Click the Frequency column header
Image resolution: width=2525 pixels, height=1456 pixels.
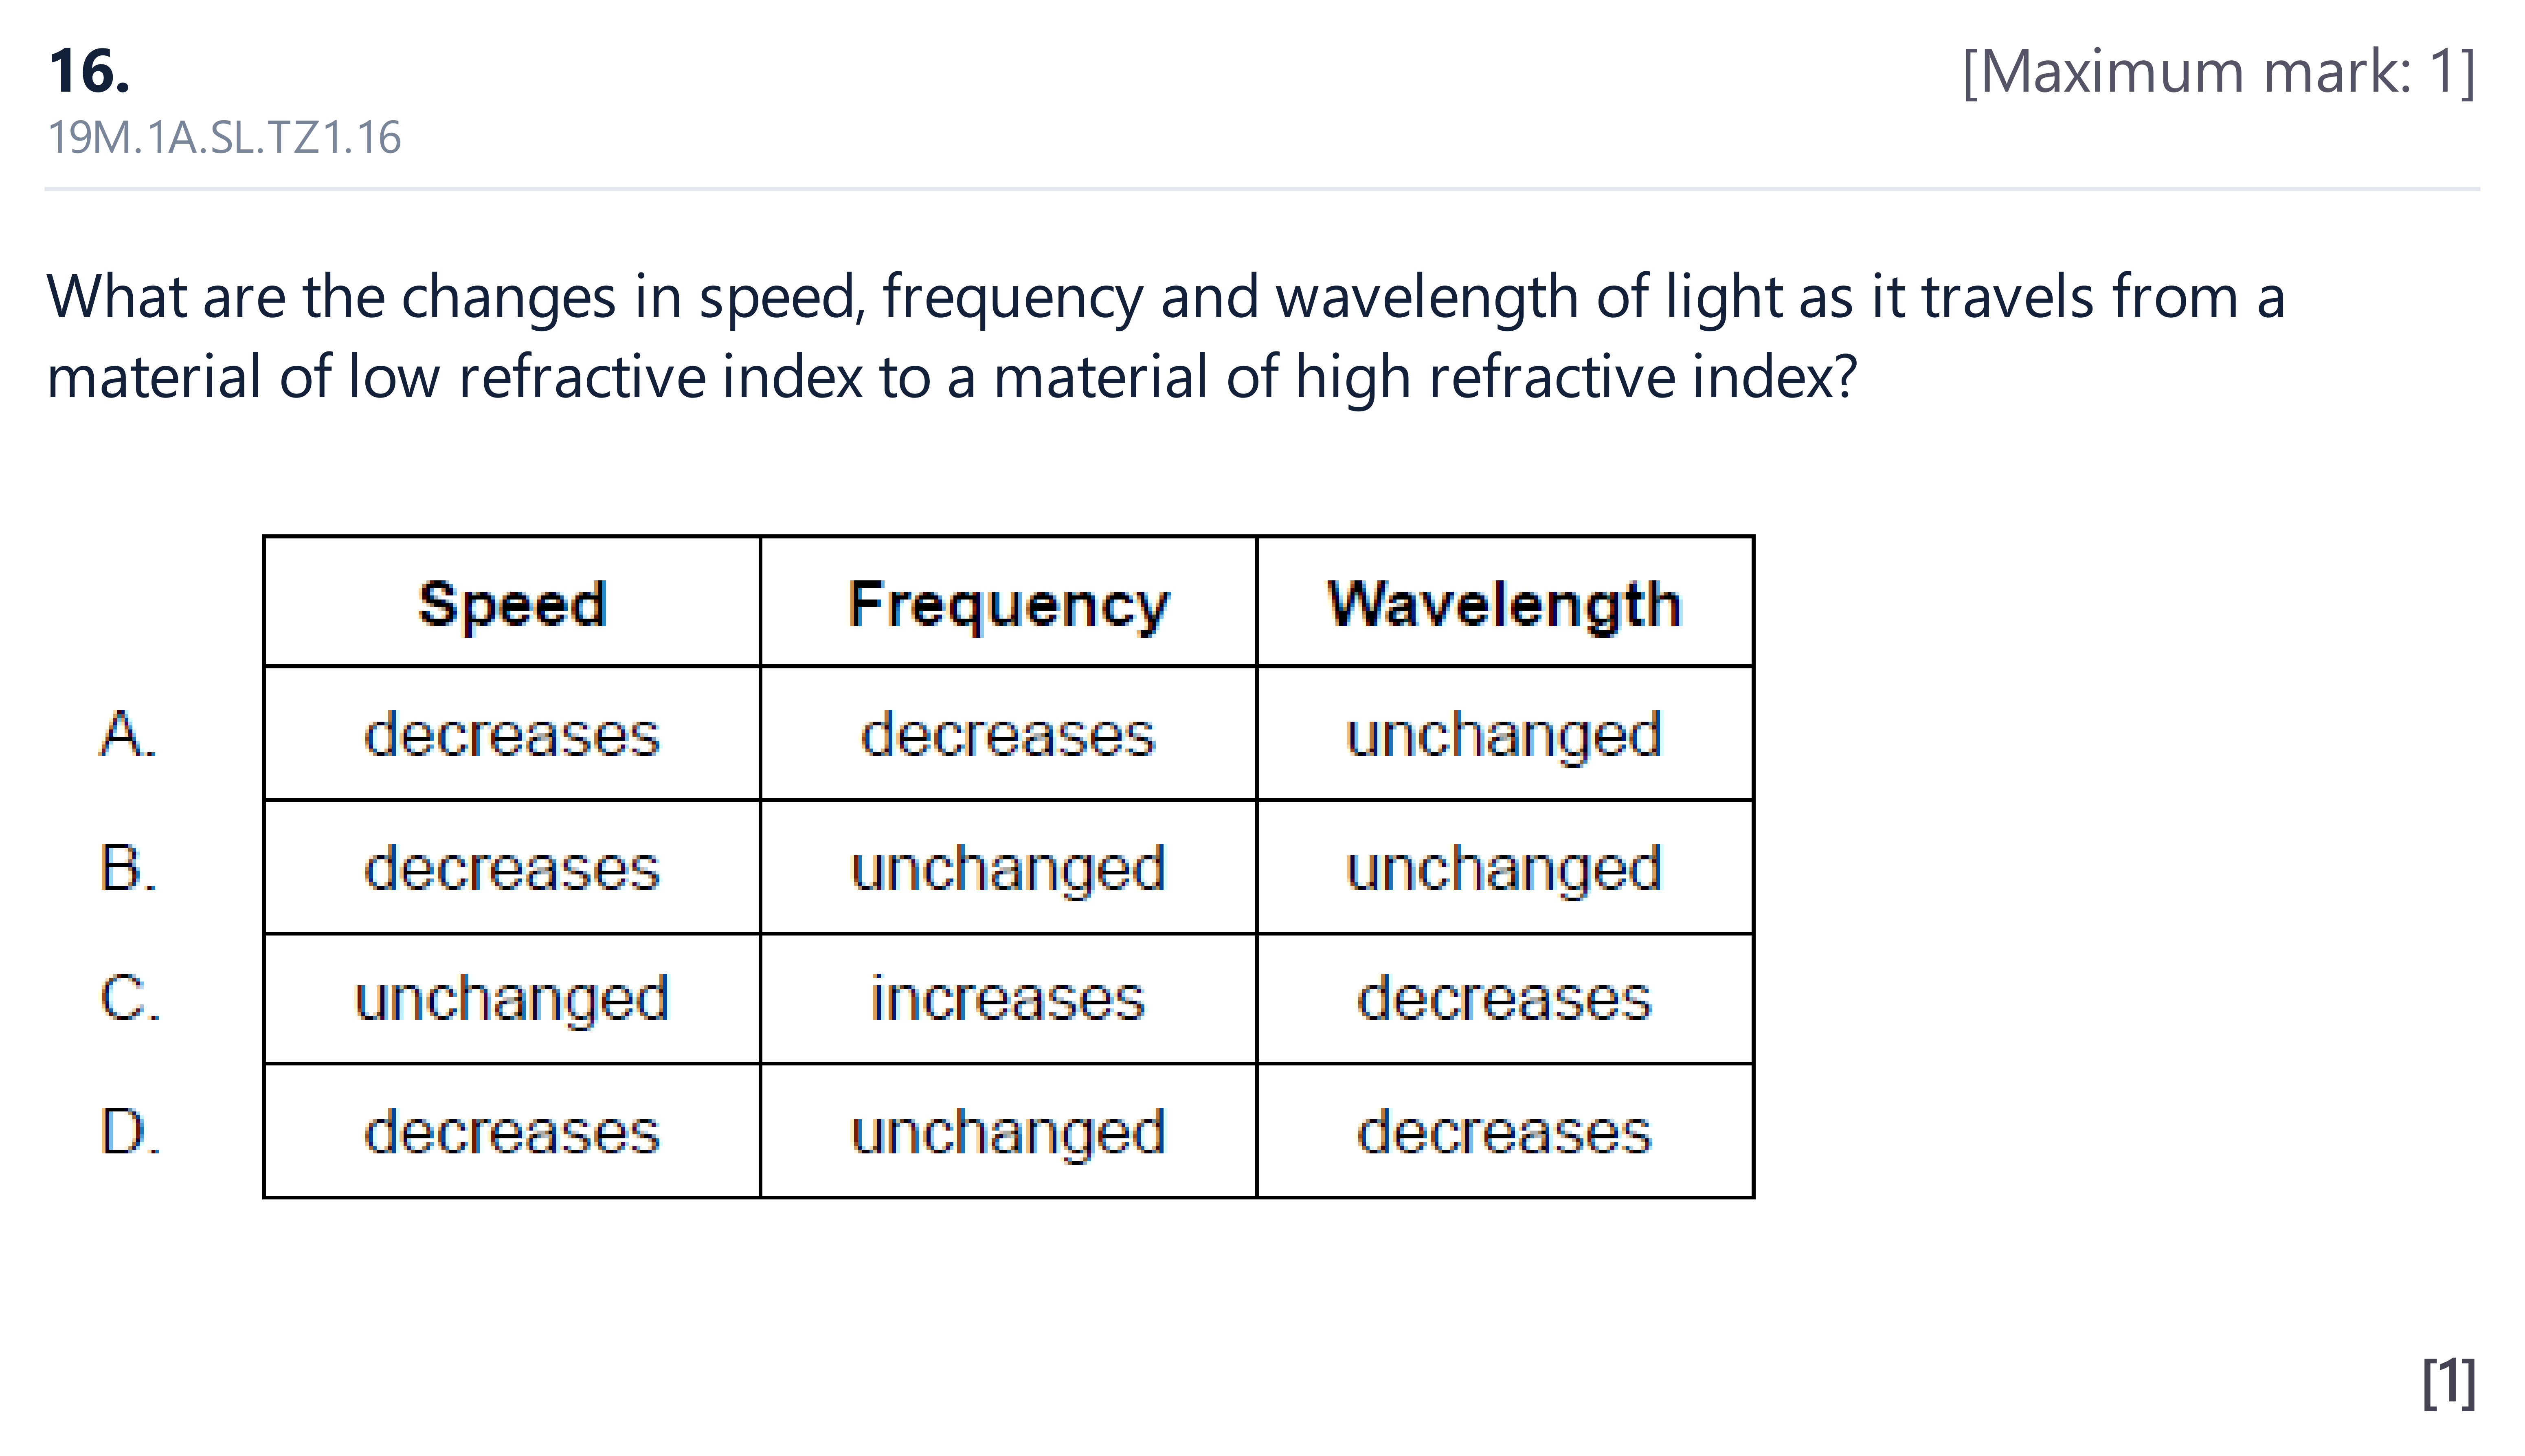[x=1008, y=604]
